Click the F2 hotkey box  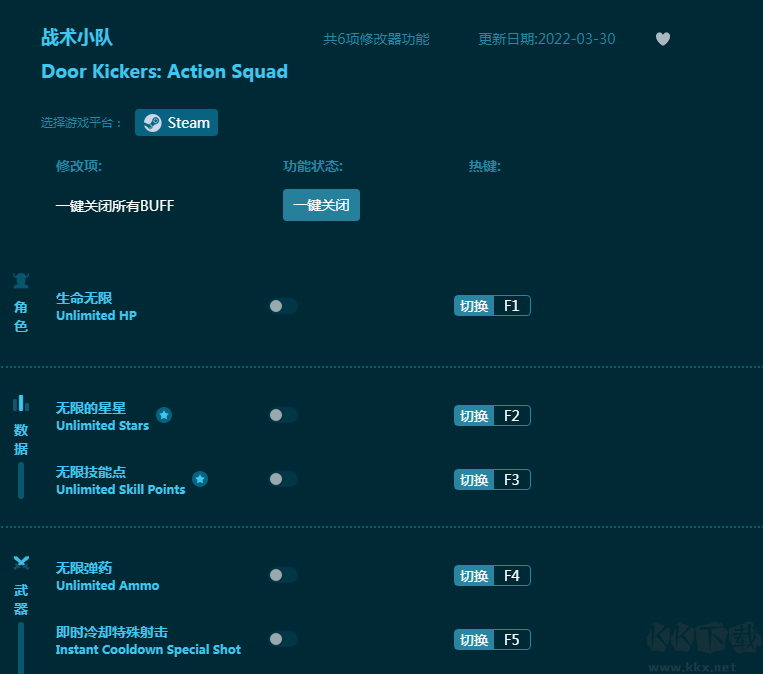[511, 415]
